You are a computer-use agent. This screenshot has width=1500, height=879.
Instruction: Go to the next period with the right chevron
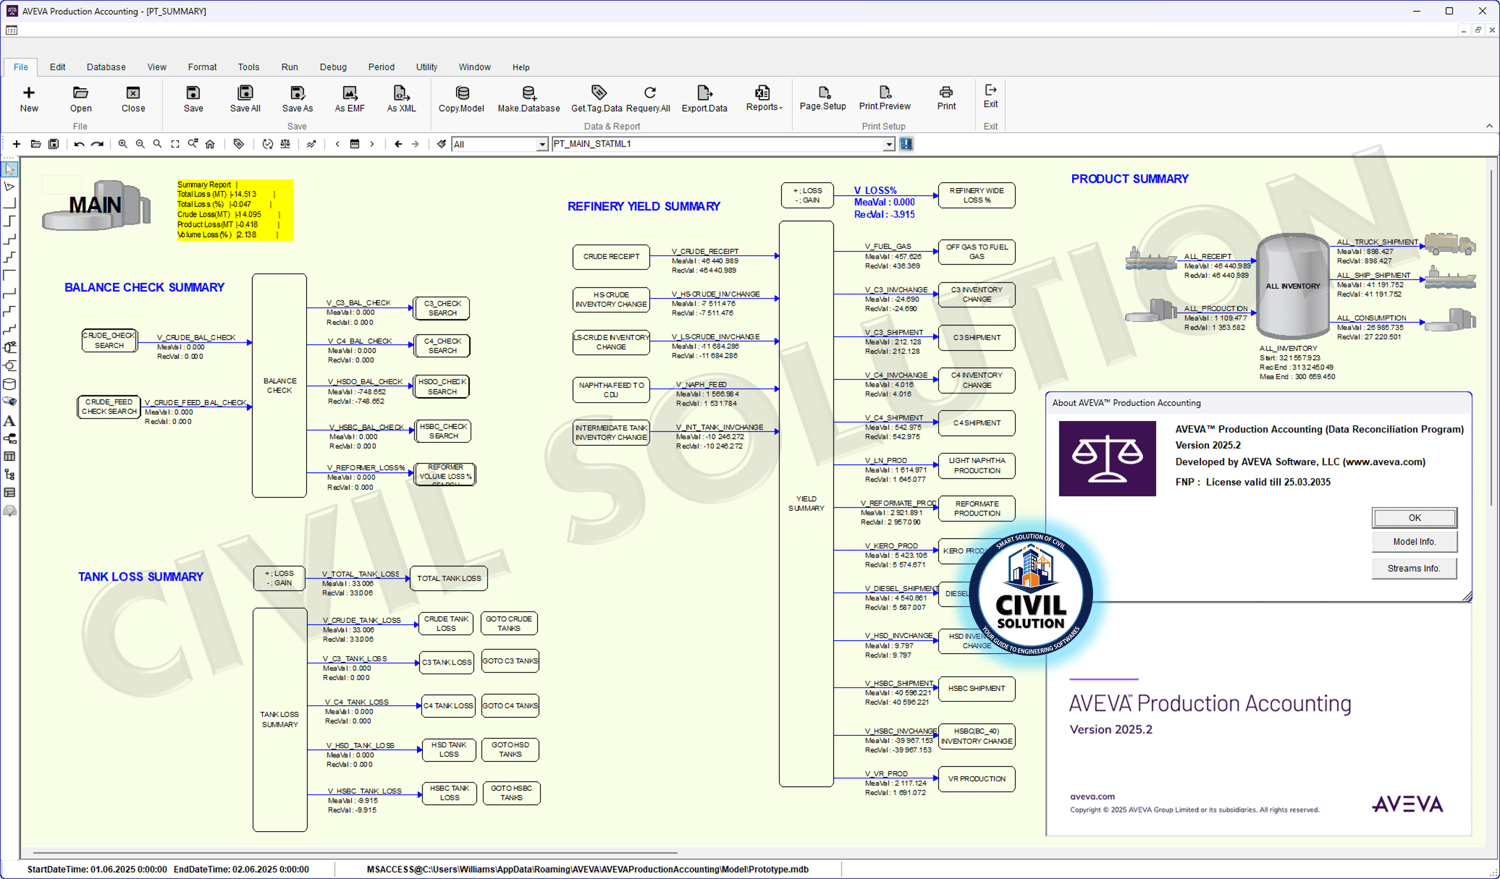[372, 144]
